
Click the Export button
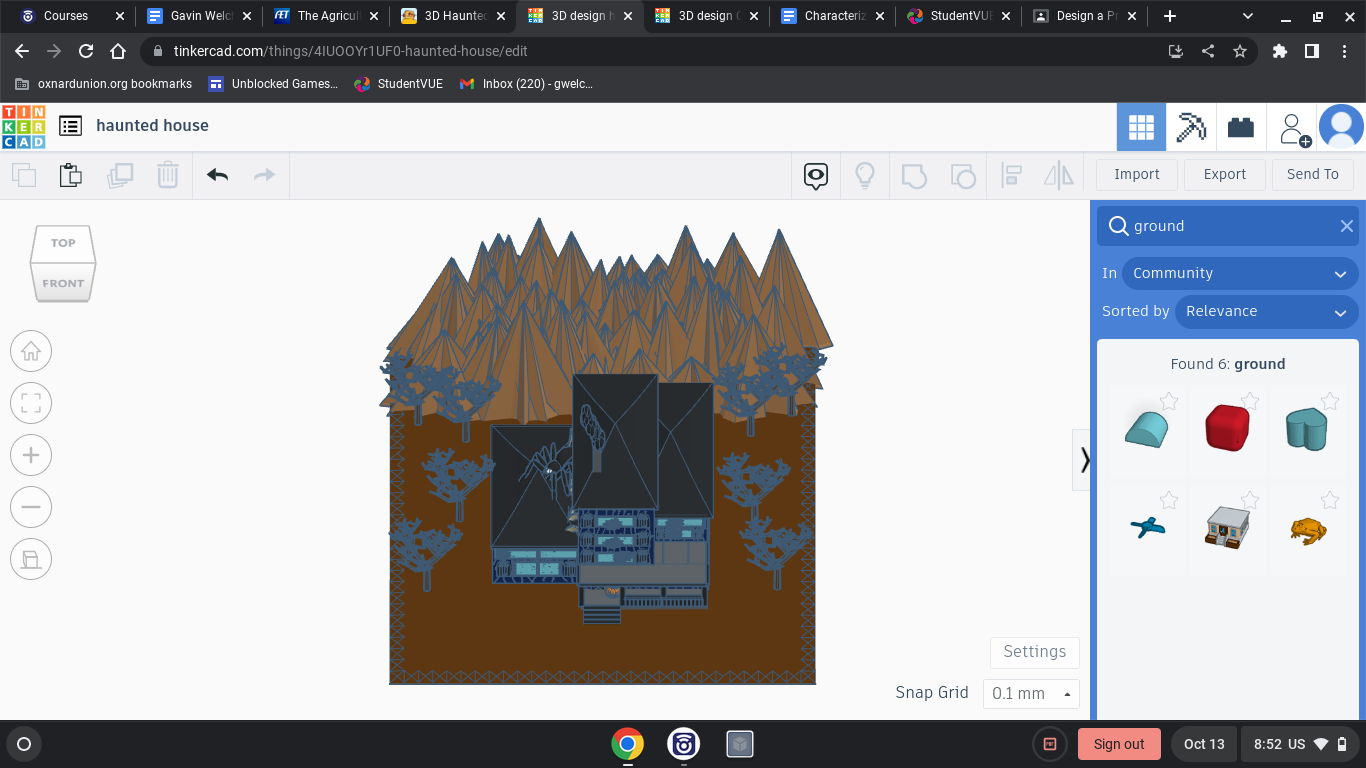pyautogui.click(x=1224, y=174)
